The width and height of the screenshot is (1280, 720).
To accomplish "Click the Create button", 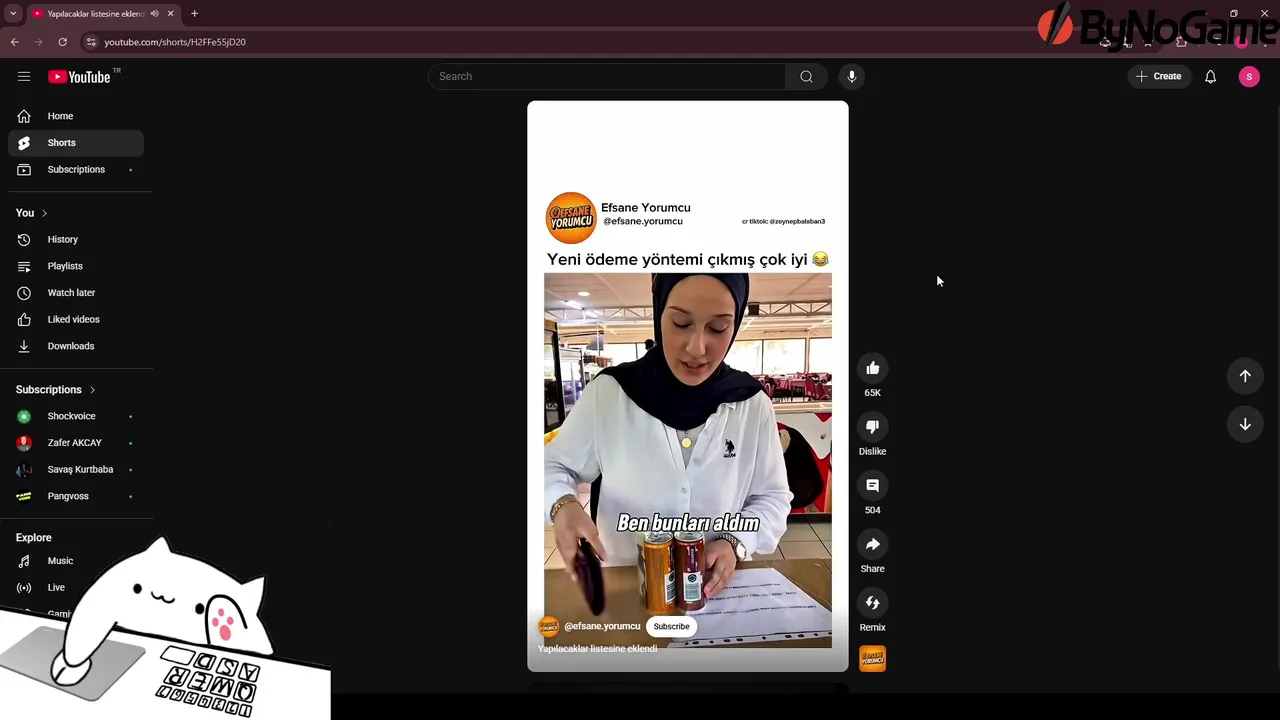I will point(1160,76).
